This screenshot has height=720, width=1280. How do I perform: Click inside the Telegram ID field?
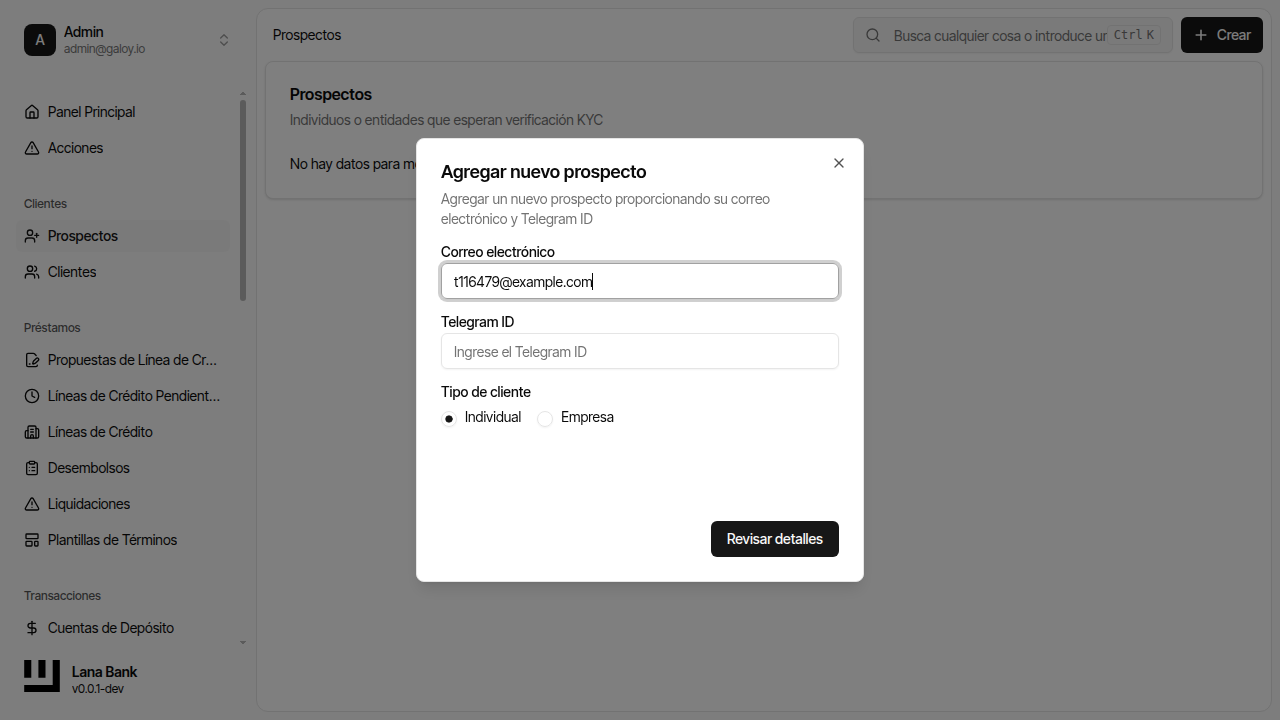click(640, 351)
